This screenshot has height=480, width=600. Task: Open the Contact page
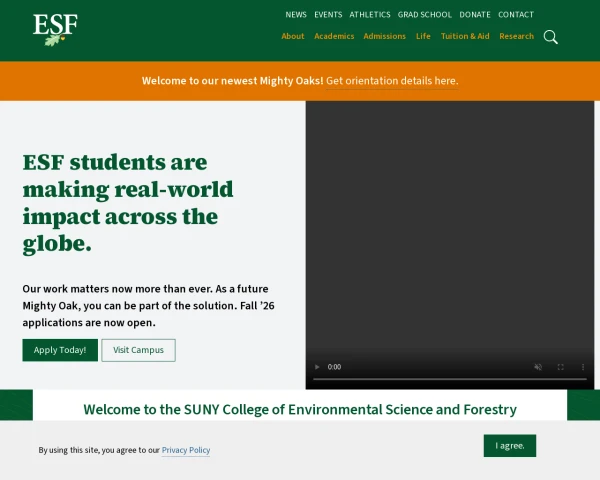point(516,15)
